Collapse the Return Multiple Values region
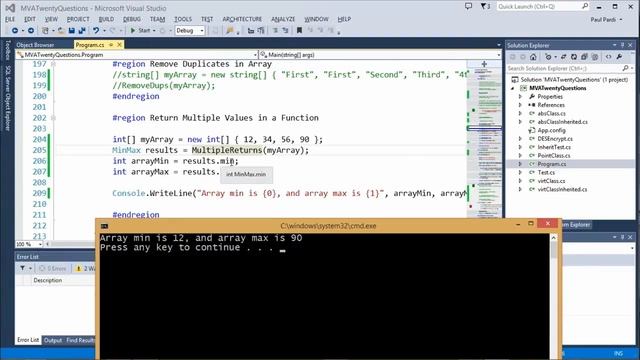The image size is (640, 360). 53,118
